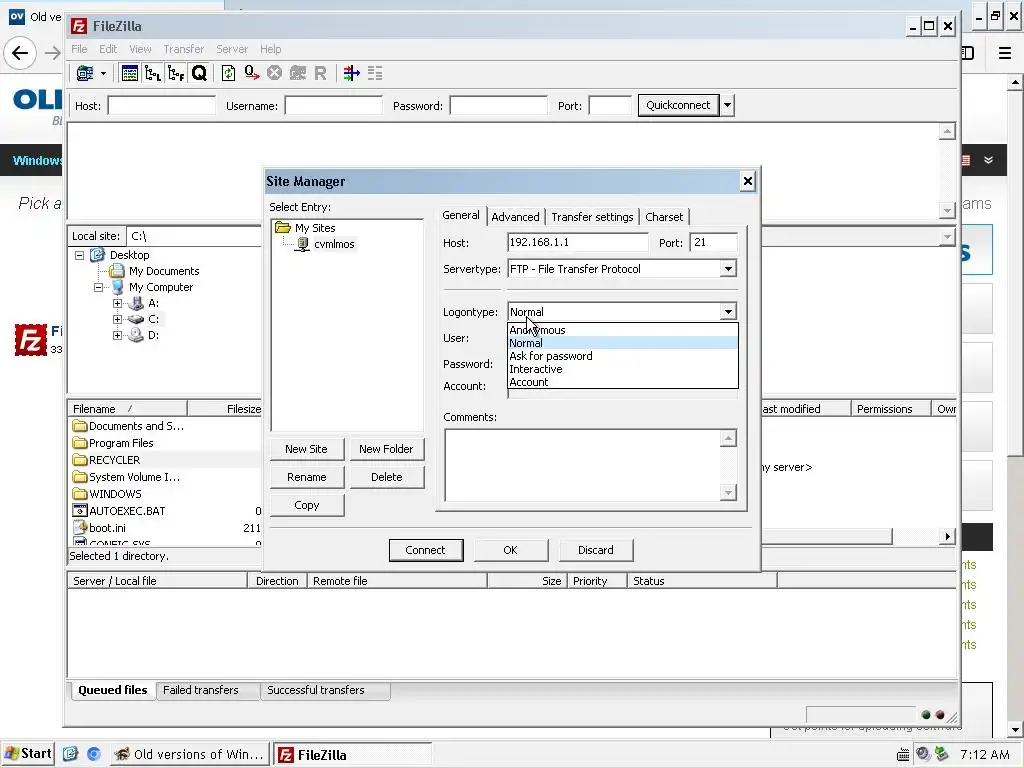Toggle transfer queue display Q icon
This screenshot has width=1024, height=768.
(x=199, y=73)
